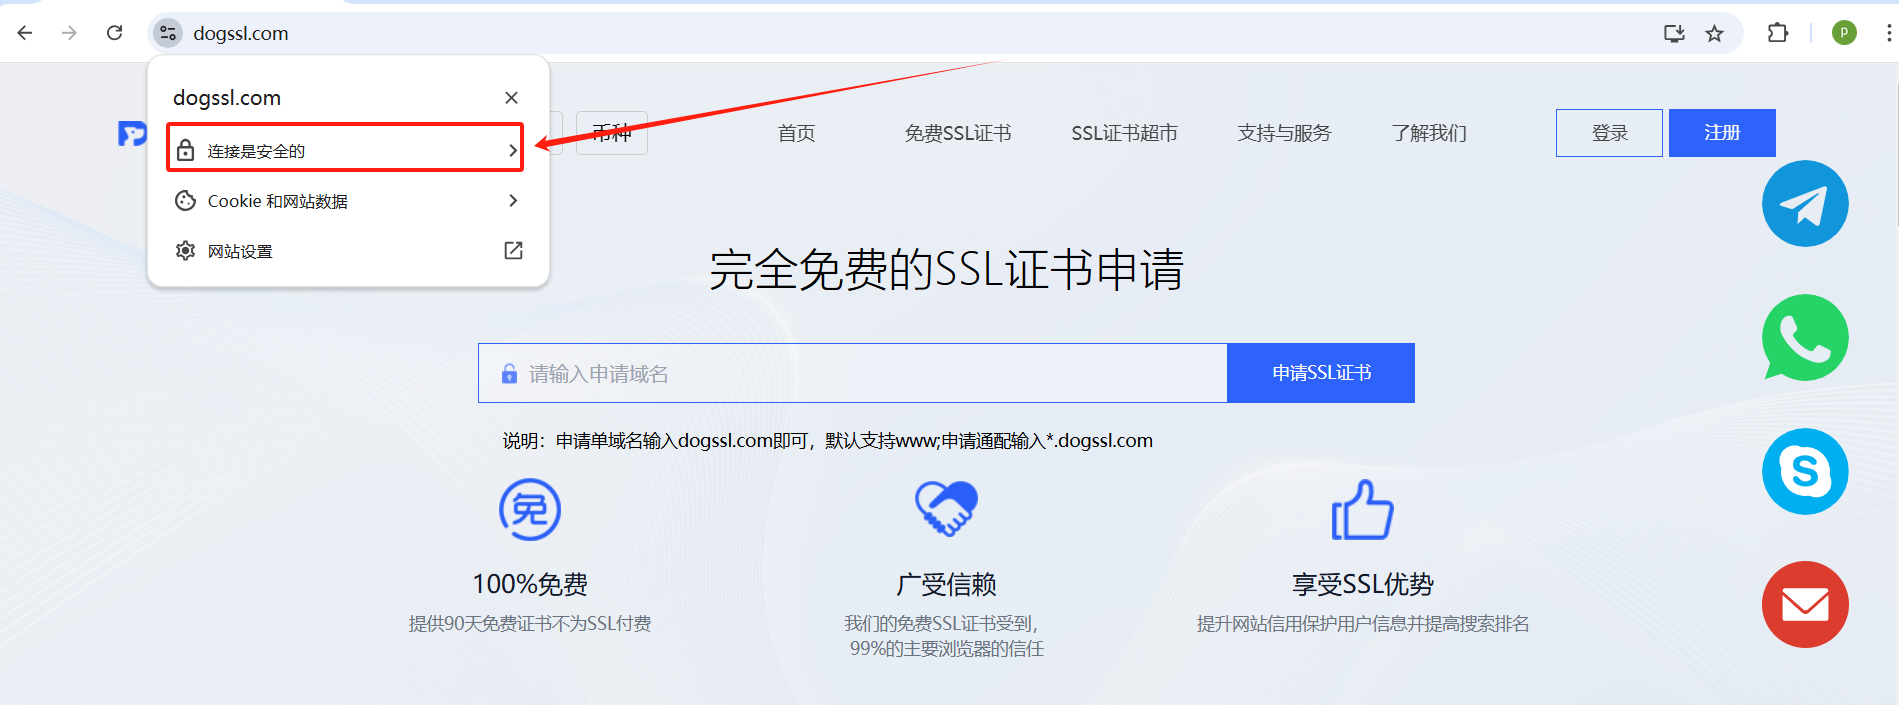Click the 申请SSL证书 button
Screen dimensions: 1899x705
click(1321, 373)
